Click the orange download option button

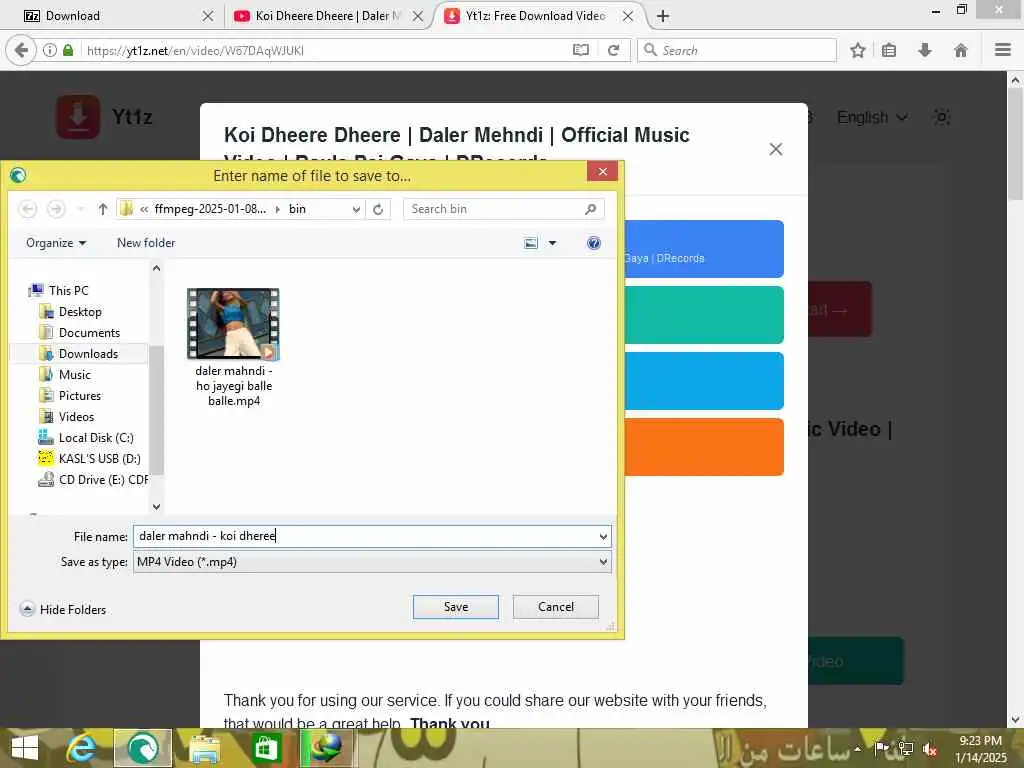point(704,447)
